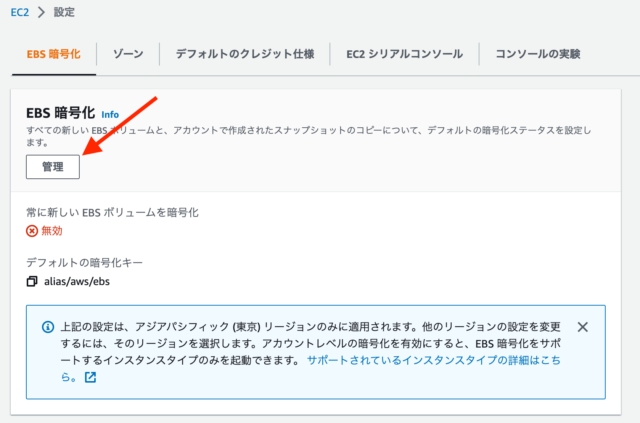
Task: Click the EBS 暗号化 panel heading
Action: (60, 113)
